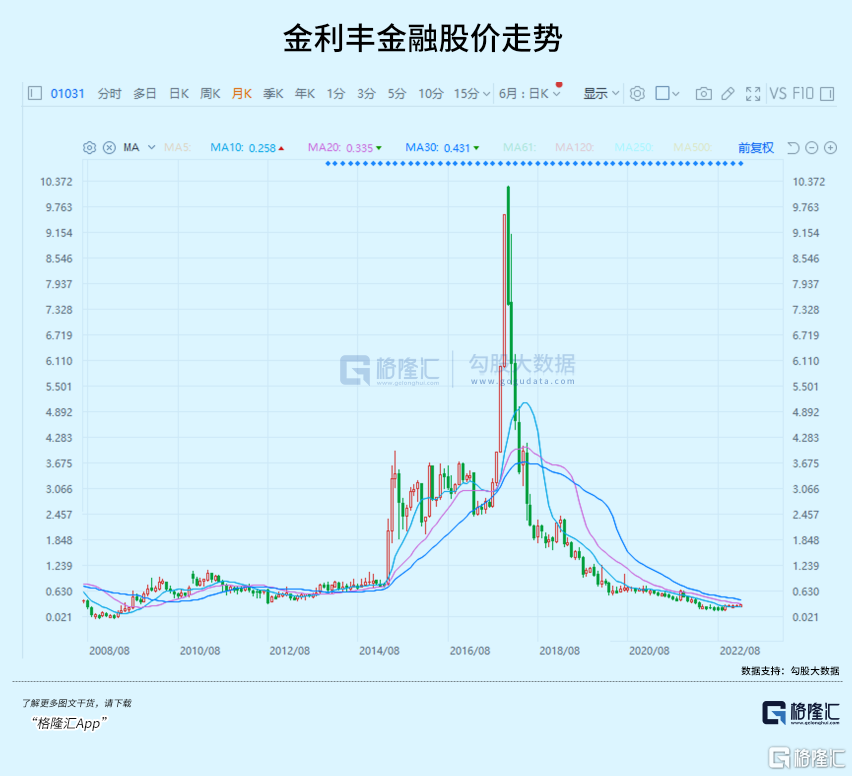This screenshot has width=852, height=776.
Task: Select the drawing pencil tool
Action: (x=728, y=94)
